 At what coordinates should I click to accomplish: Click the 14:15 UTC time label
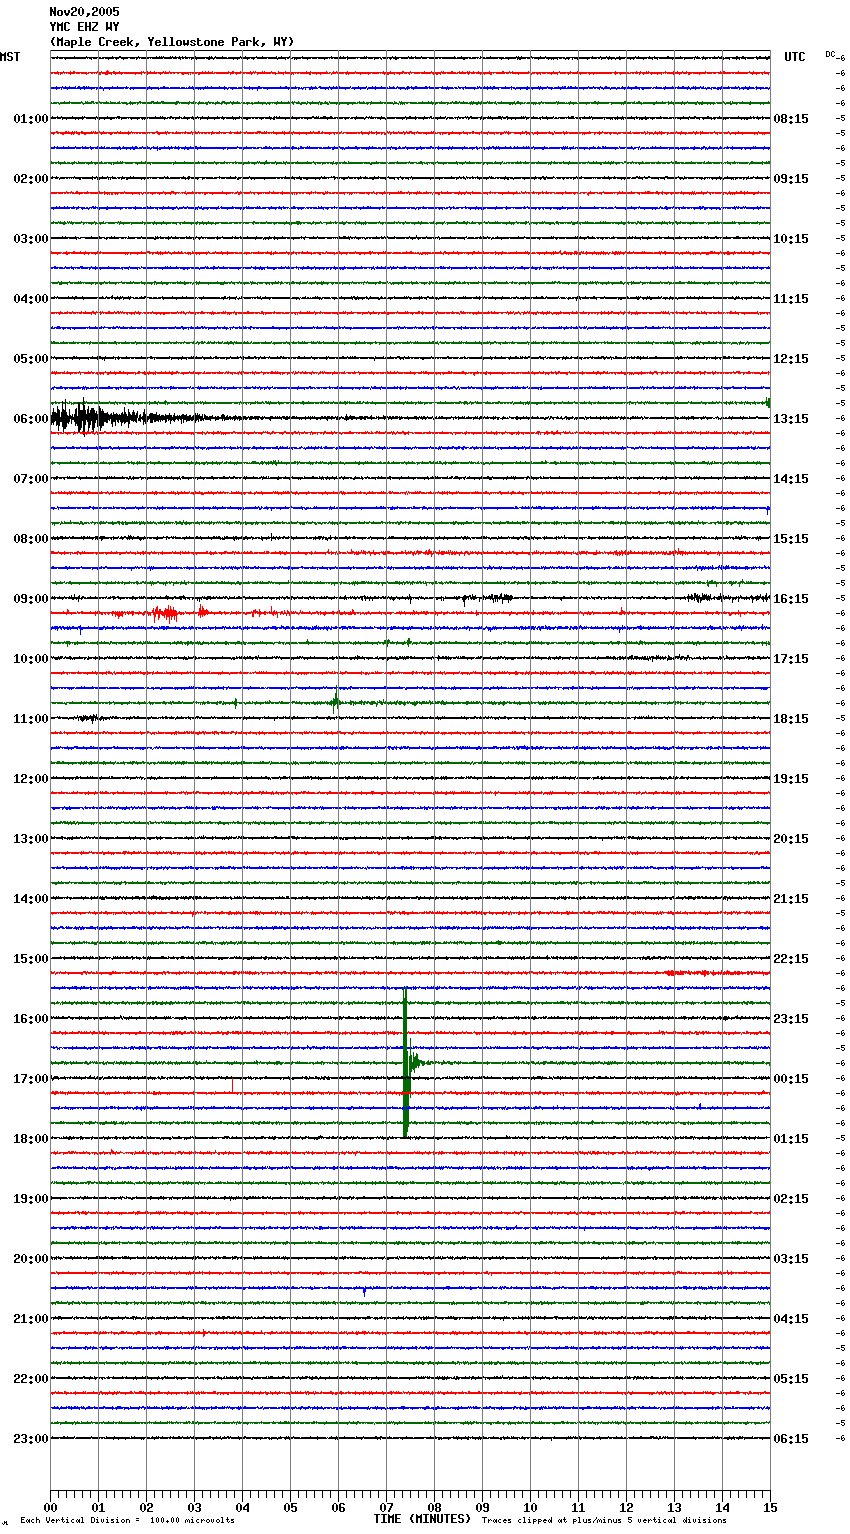click(x=791, y=479)
